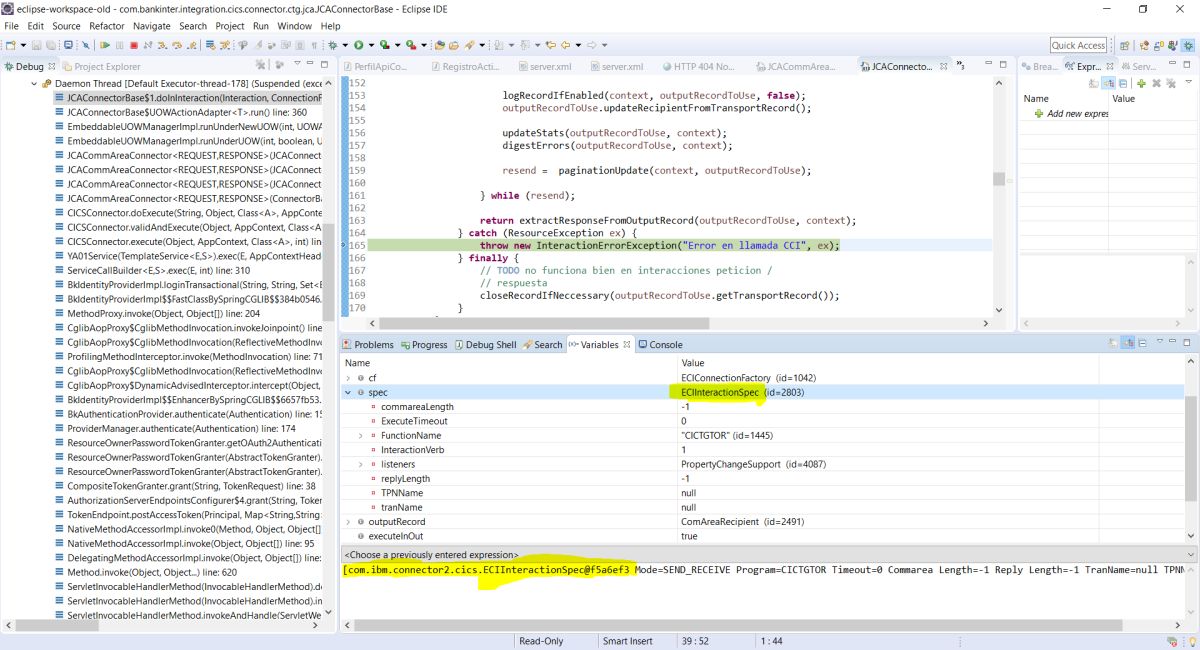Screen dimensions: 1200x650
Task: Click the Step Into toolbar icon
Action: click(162, 45)
